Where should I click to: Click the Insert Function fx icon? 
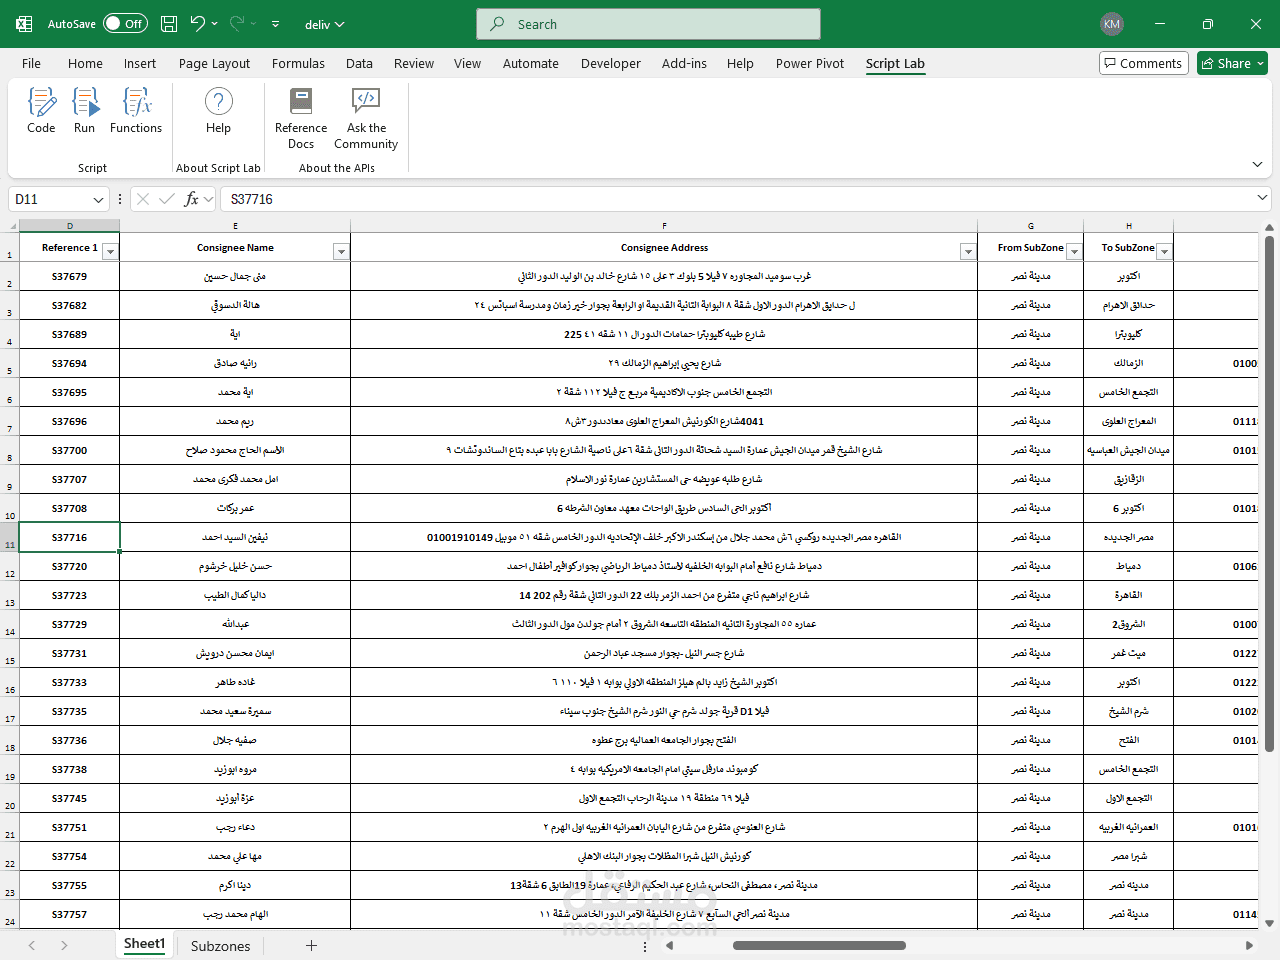(x=192, y=199)
